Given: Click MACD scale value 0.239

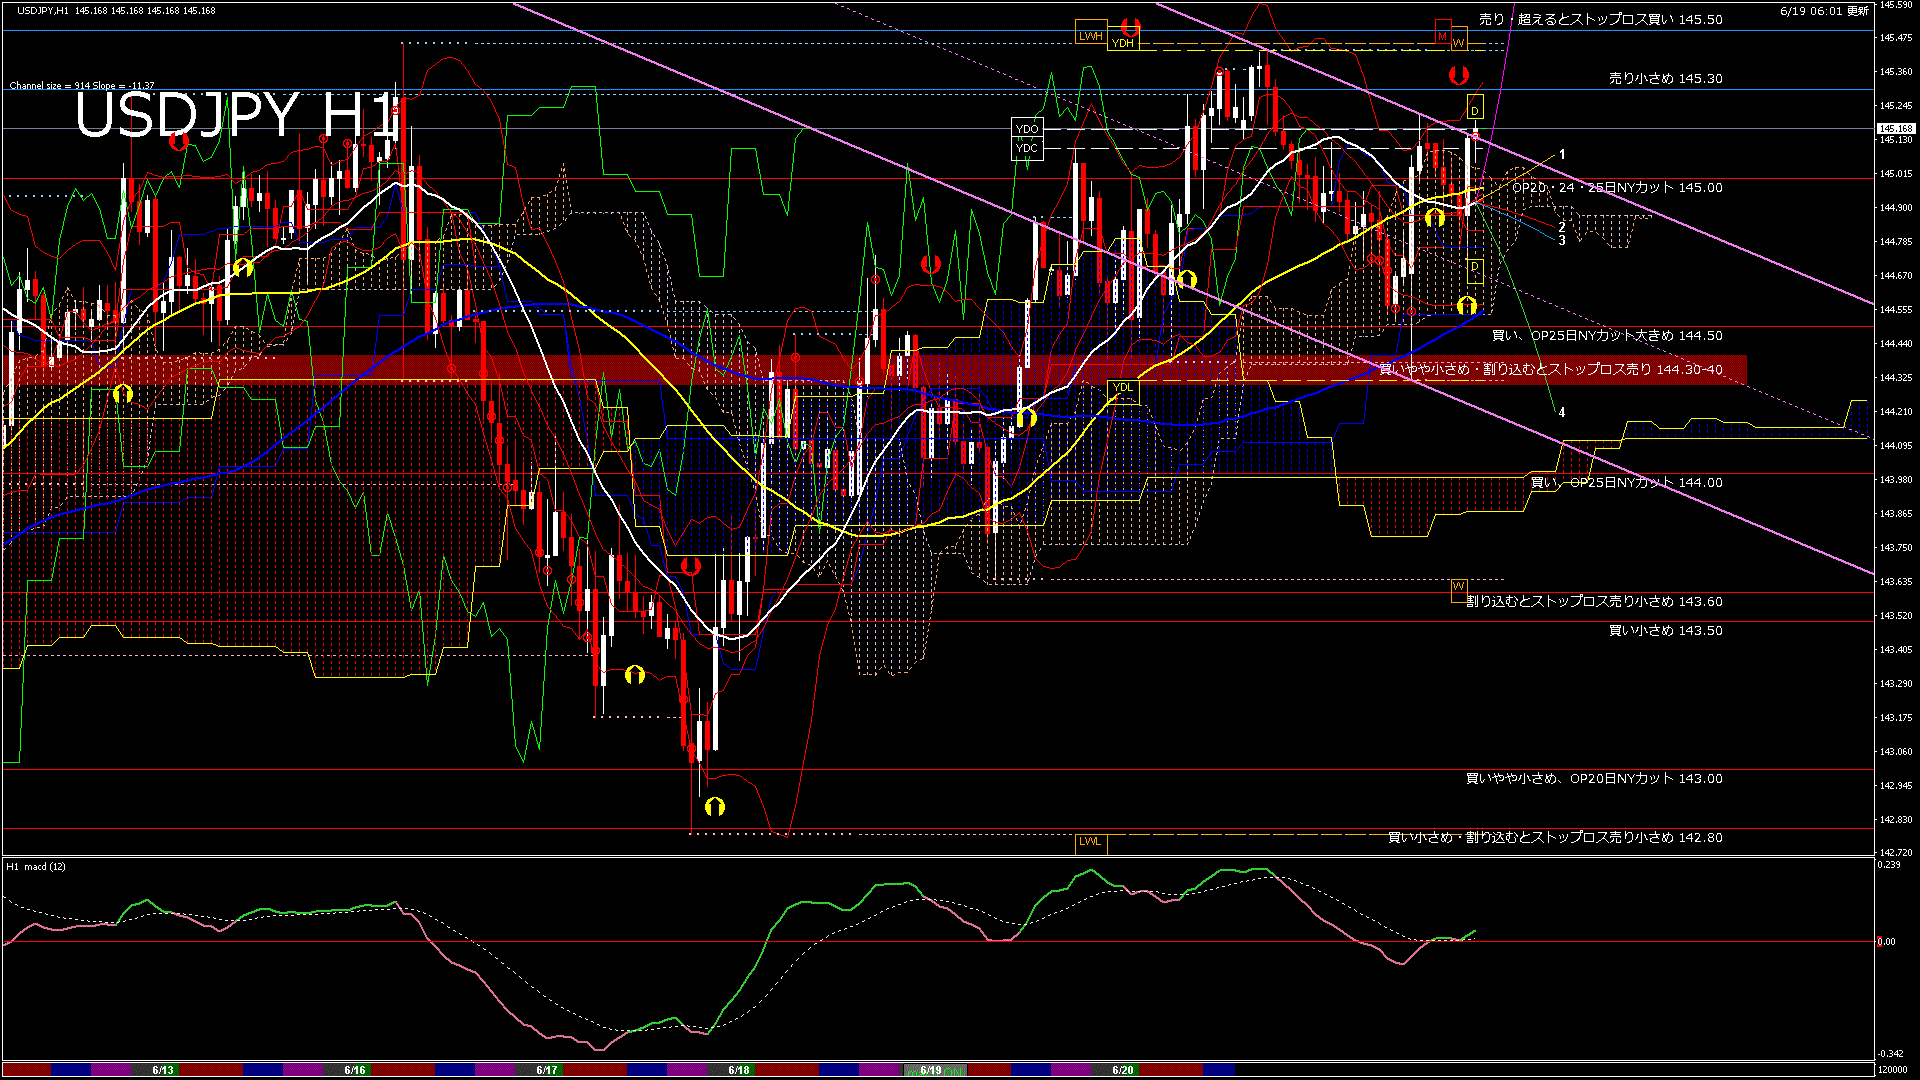Looking at the screenshot, I should (1890, 865).
